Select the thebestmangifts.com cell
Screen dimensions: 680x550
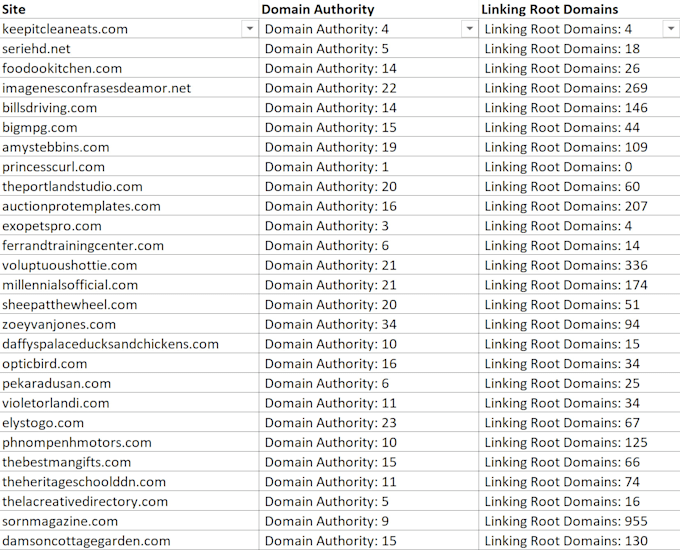point(129,462)
